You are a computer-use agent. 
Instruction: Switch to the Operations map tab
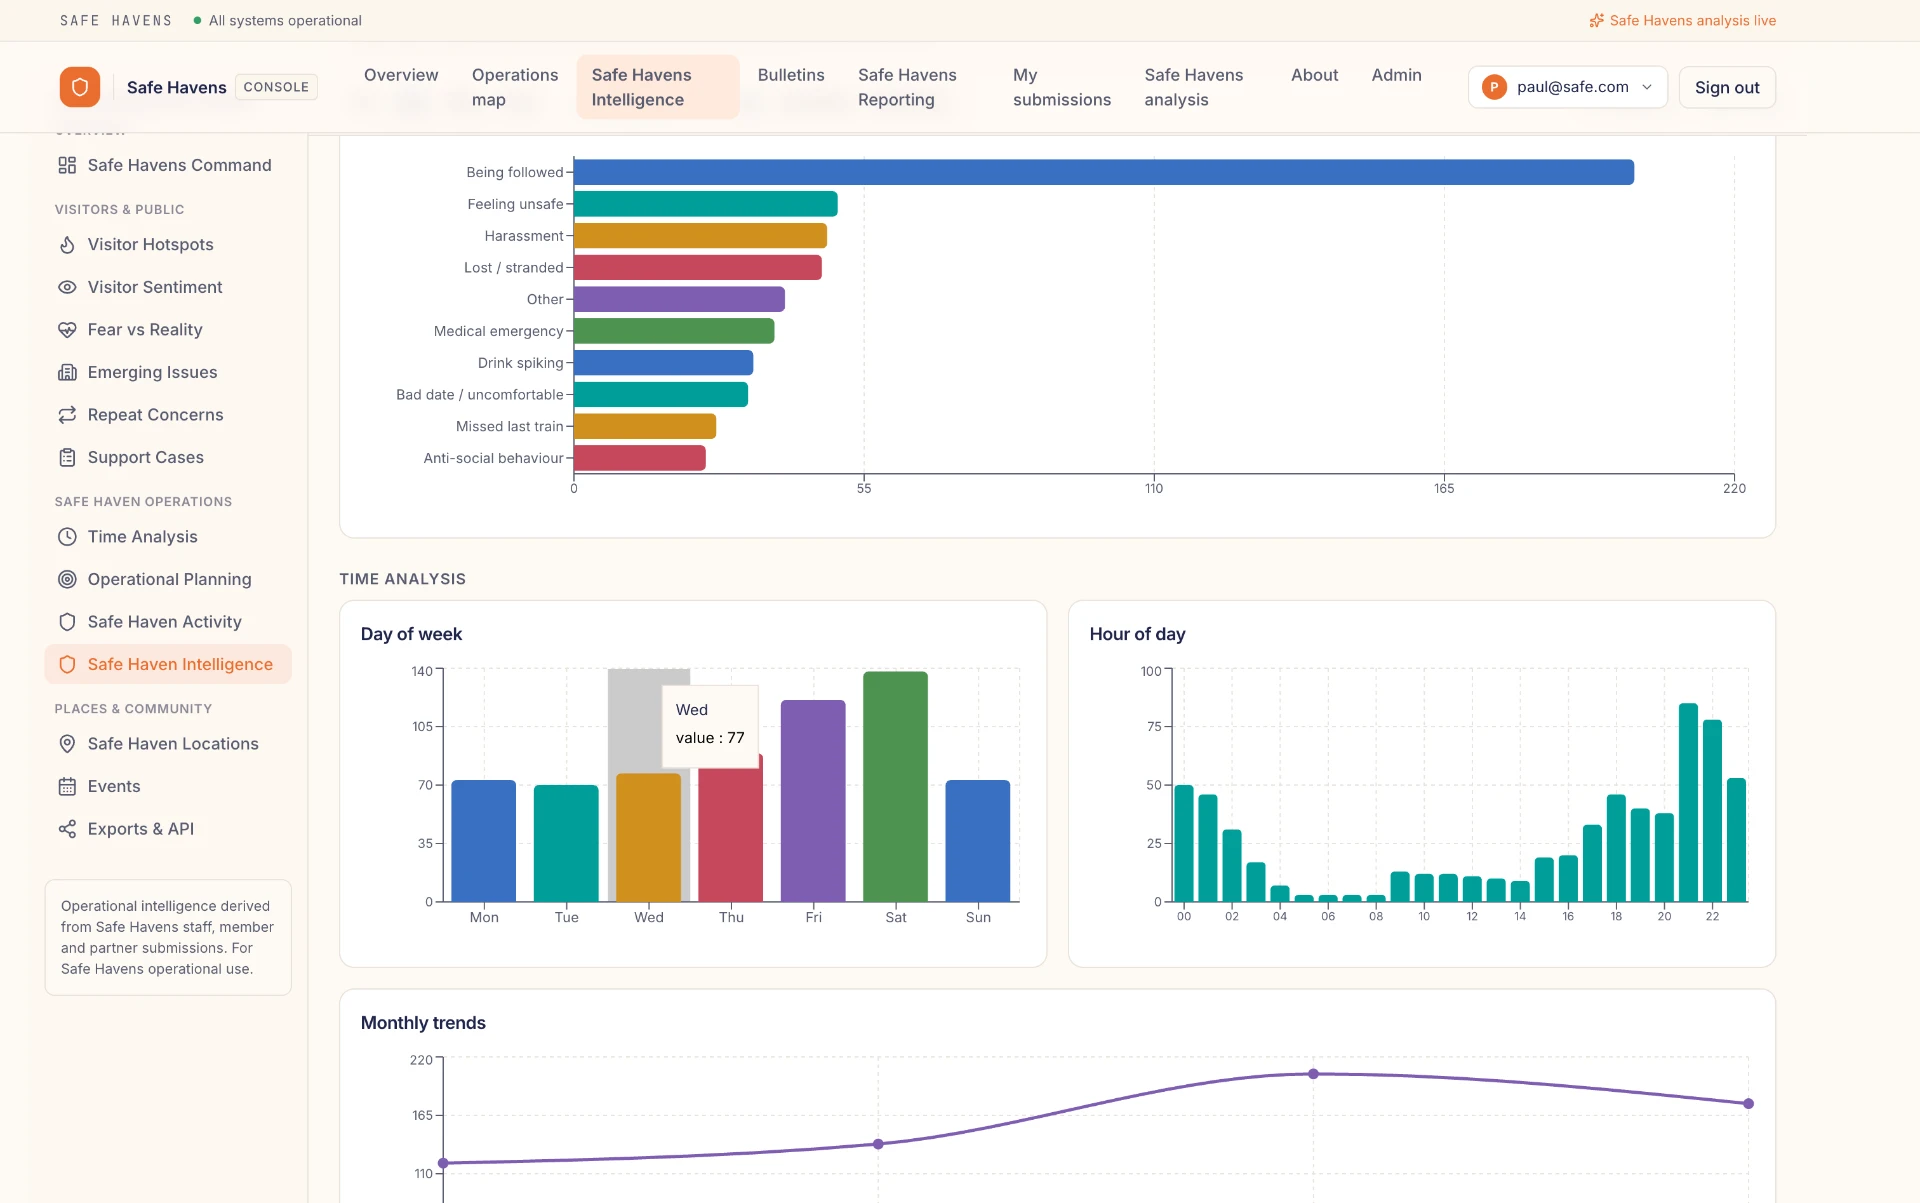[x=515, y=87]
